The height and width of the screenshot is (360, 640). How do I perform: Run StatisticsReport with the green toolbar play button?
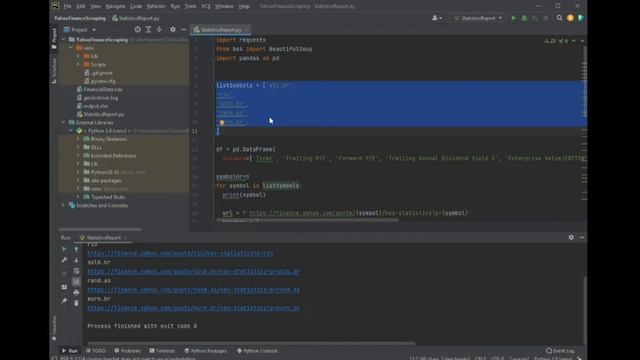(x=513, y=18)
